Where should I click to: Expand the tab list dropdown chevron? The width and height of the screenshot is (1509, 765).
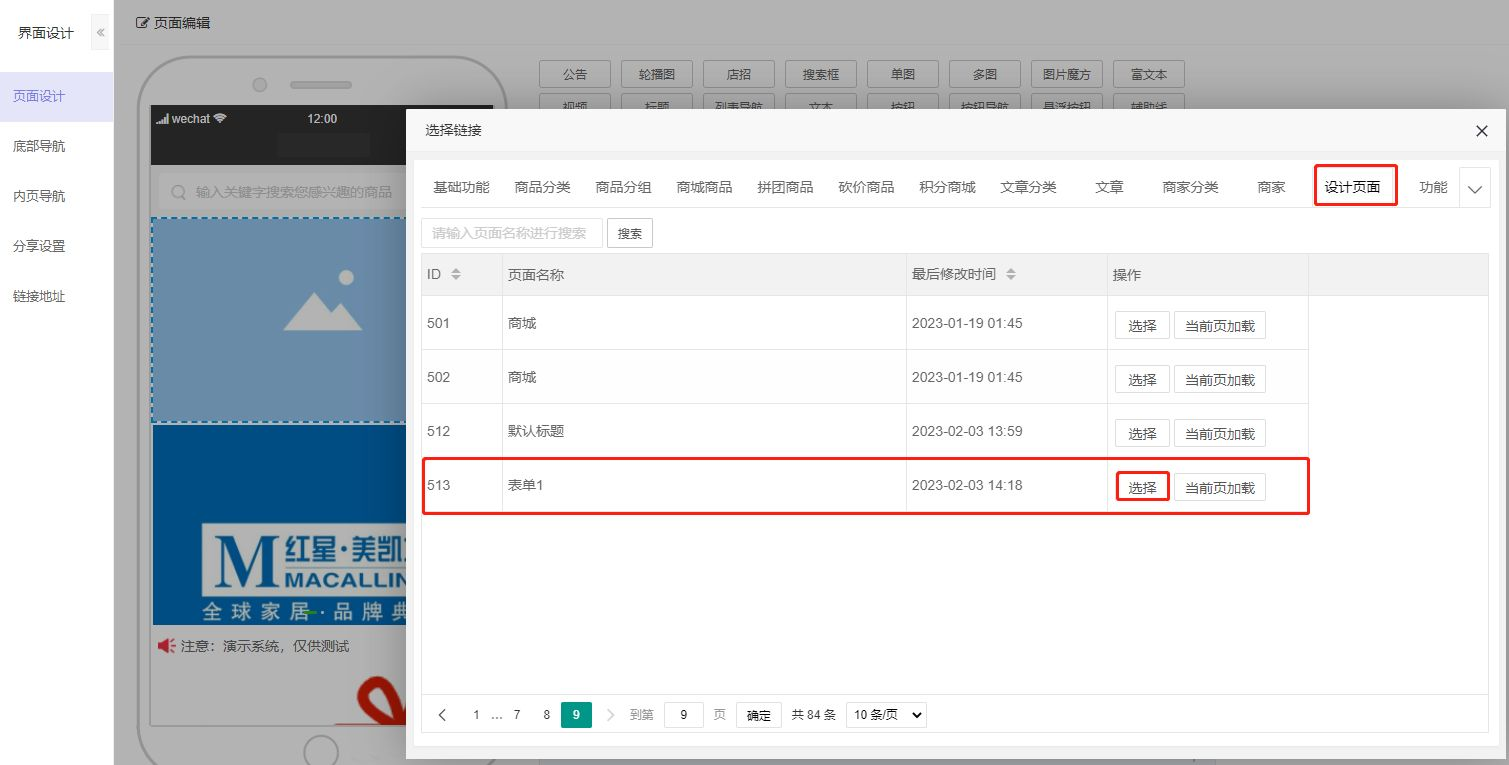(1475, 188)
